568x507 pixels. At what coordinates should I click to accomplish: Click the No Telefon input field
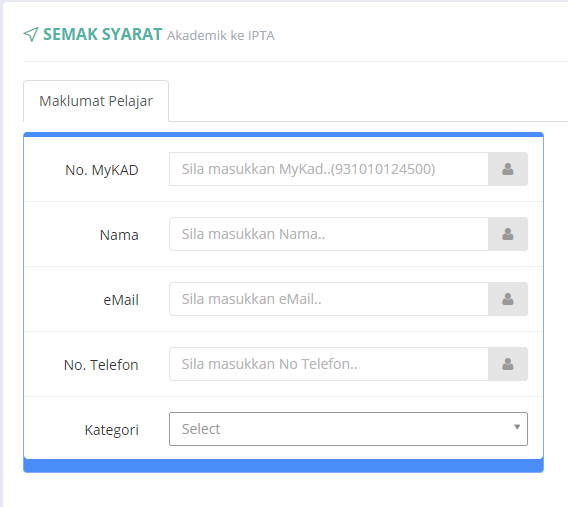[329, 364]
